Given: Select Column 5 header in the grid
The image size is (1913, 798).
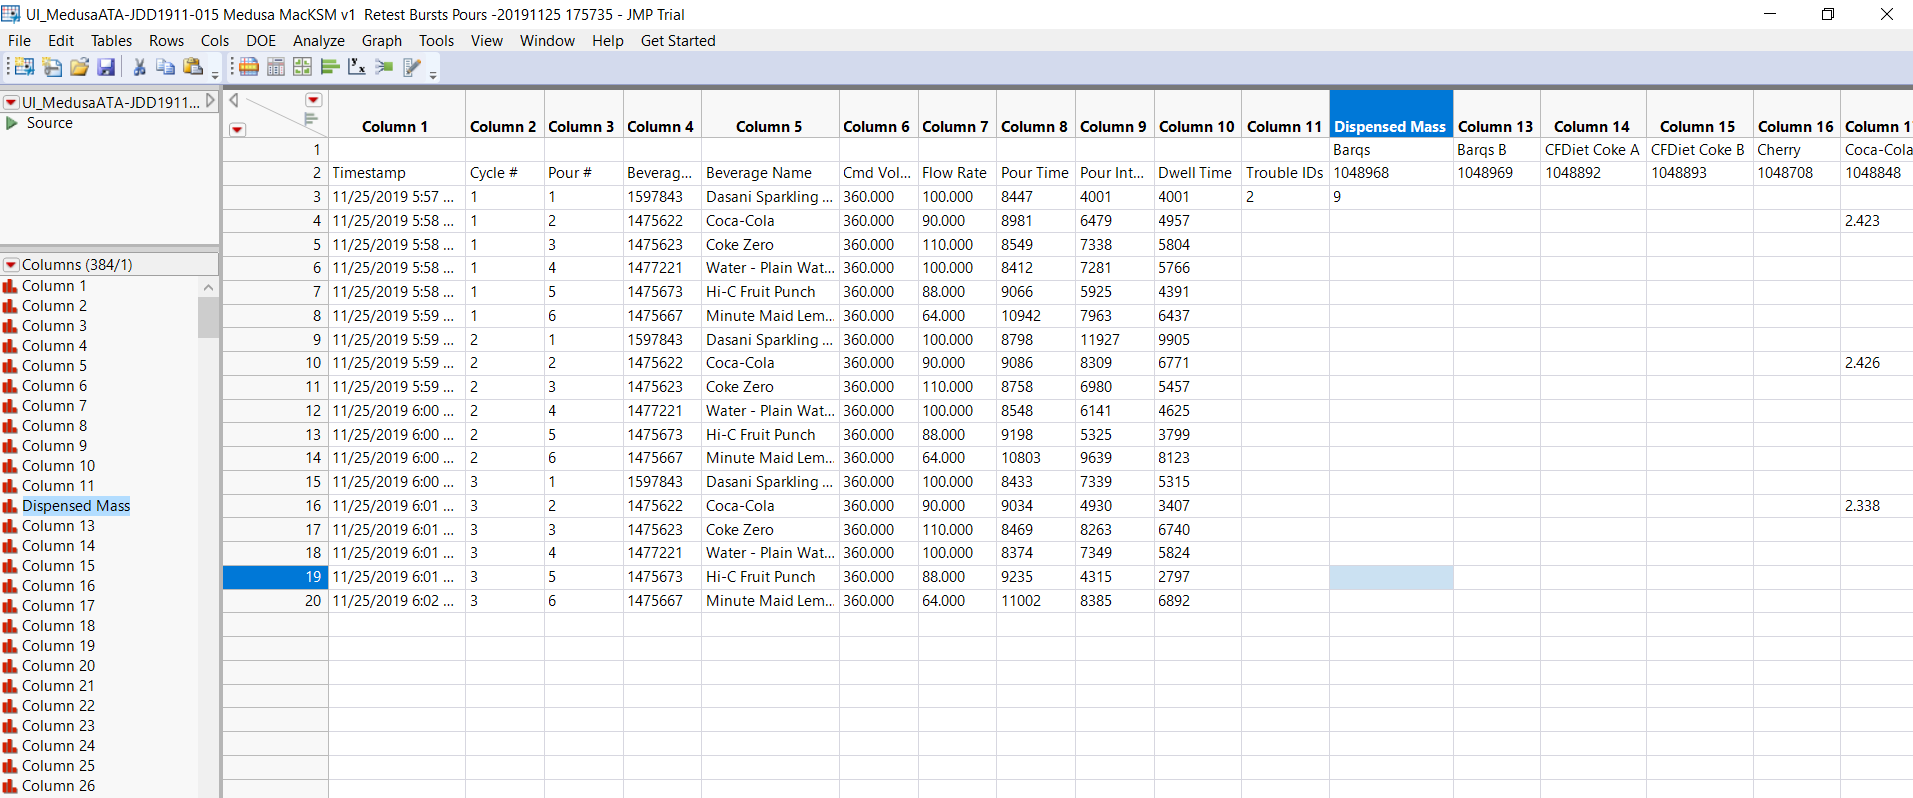Looking at the screenshot, I should (768, 127).
